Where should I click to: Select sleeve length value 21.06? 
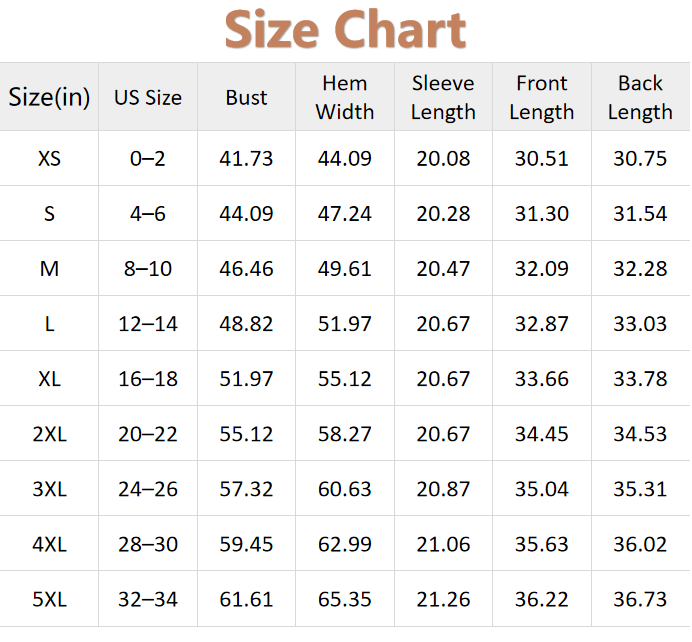coord(443,544)
